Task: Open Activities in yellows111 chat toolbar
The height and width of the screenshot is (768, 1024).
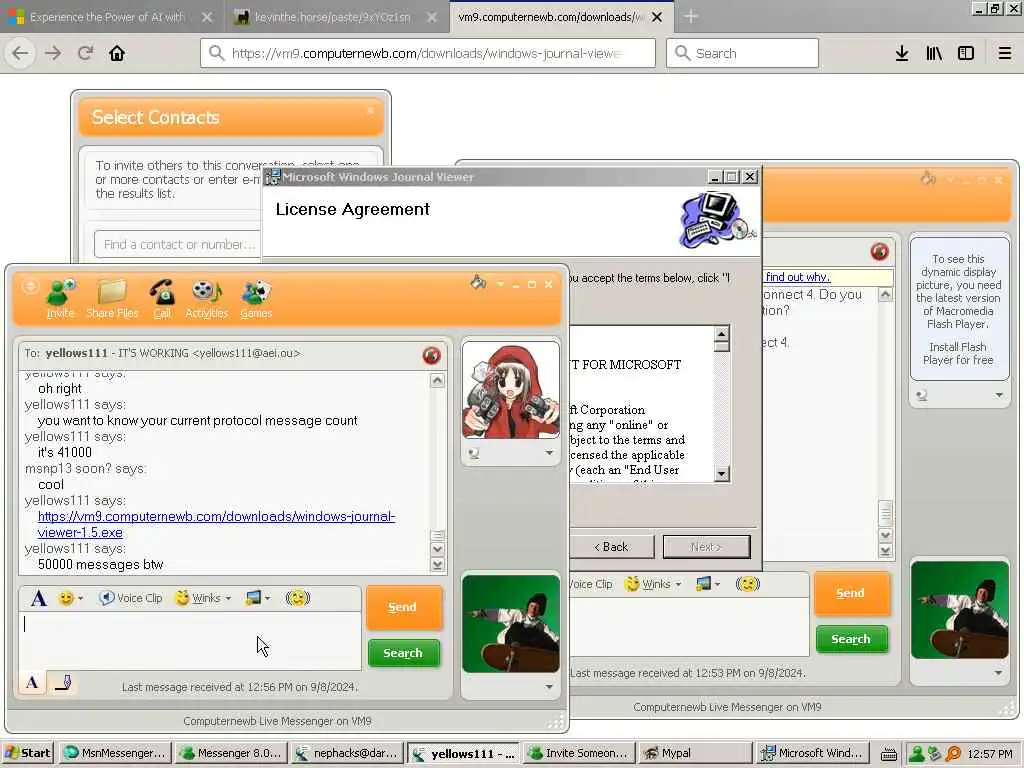Action: tap(206, 298)
